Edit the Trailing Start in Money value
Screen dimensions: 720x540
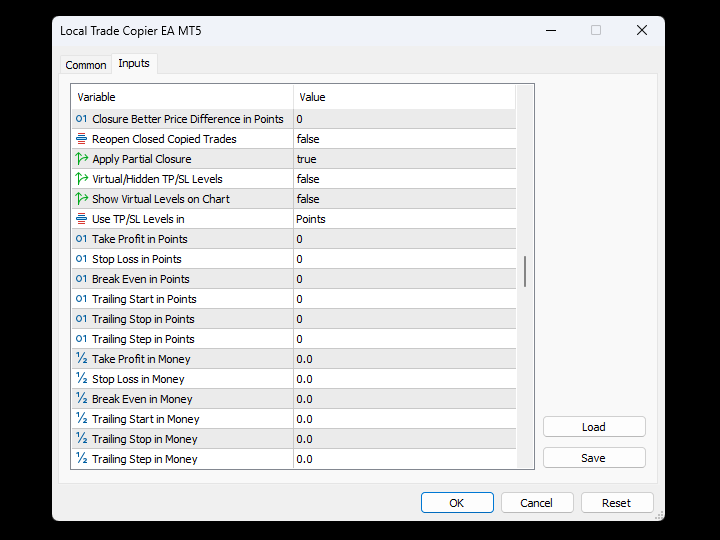[405, 418]
